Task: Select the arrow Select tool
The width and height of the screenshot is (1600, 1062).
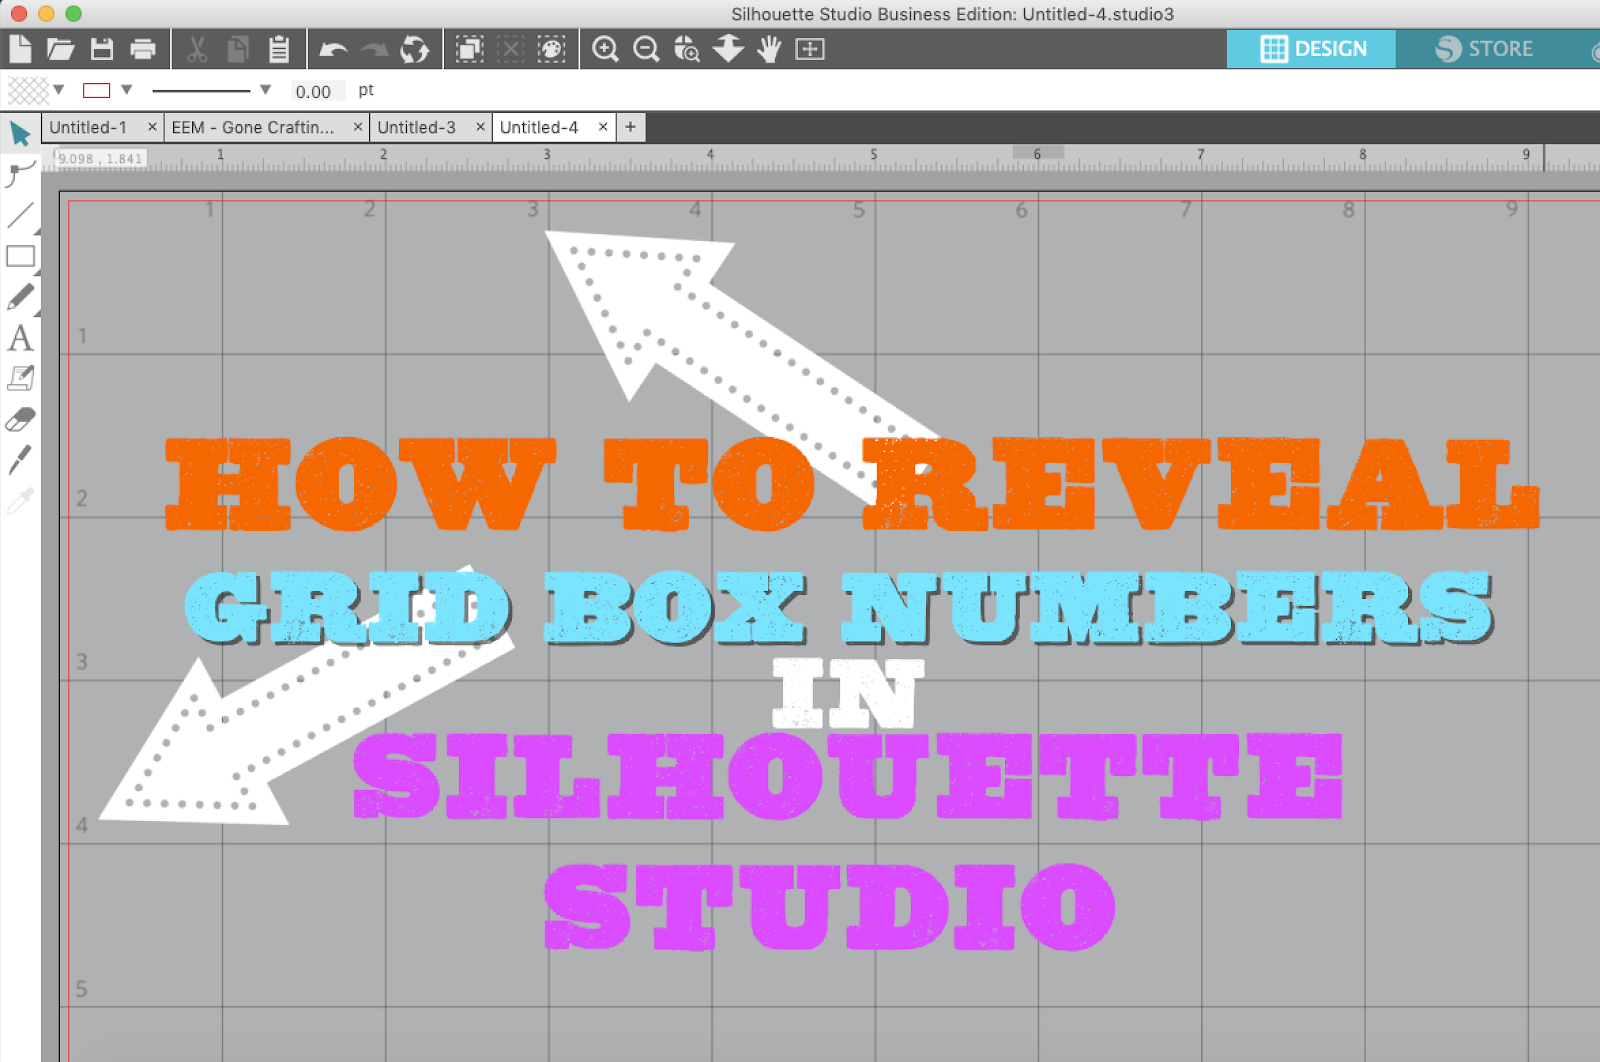Action: [x=20, y=133]
